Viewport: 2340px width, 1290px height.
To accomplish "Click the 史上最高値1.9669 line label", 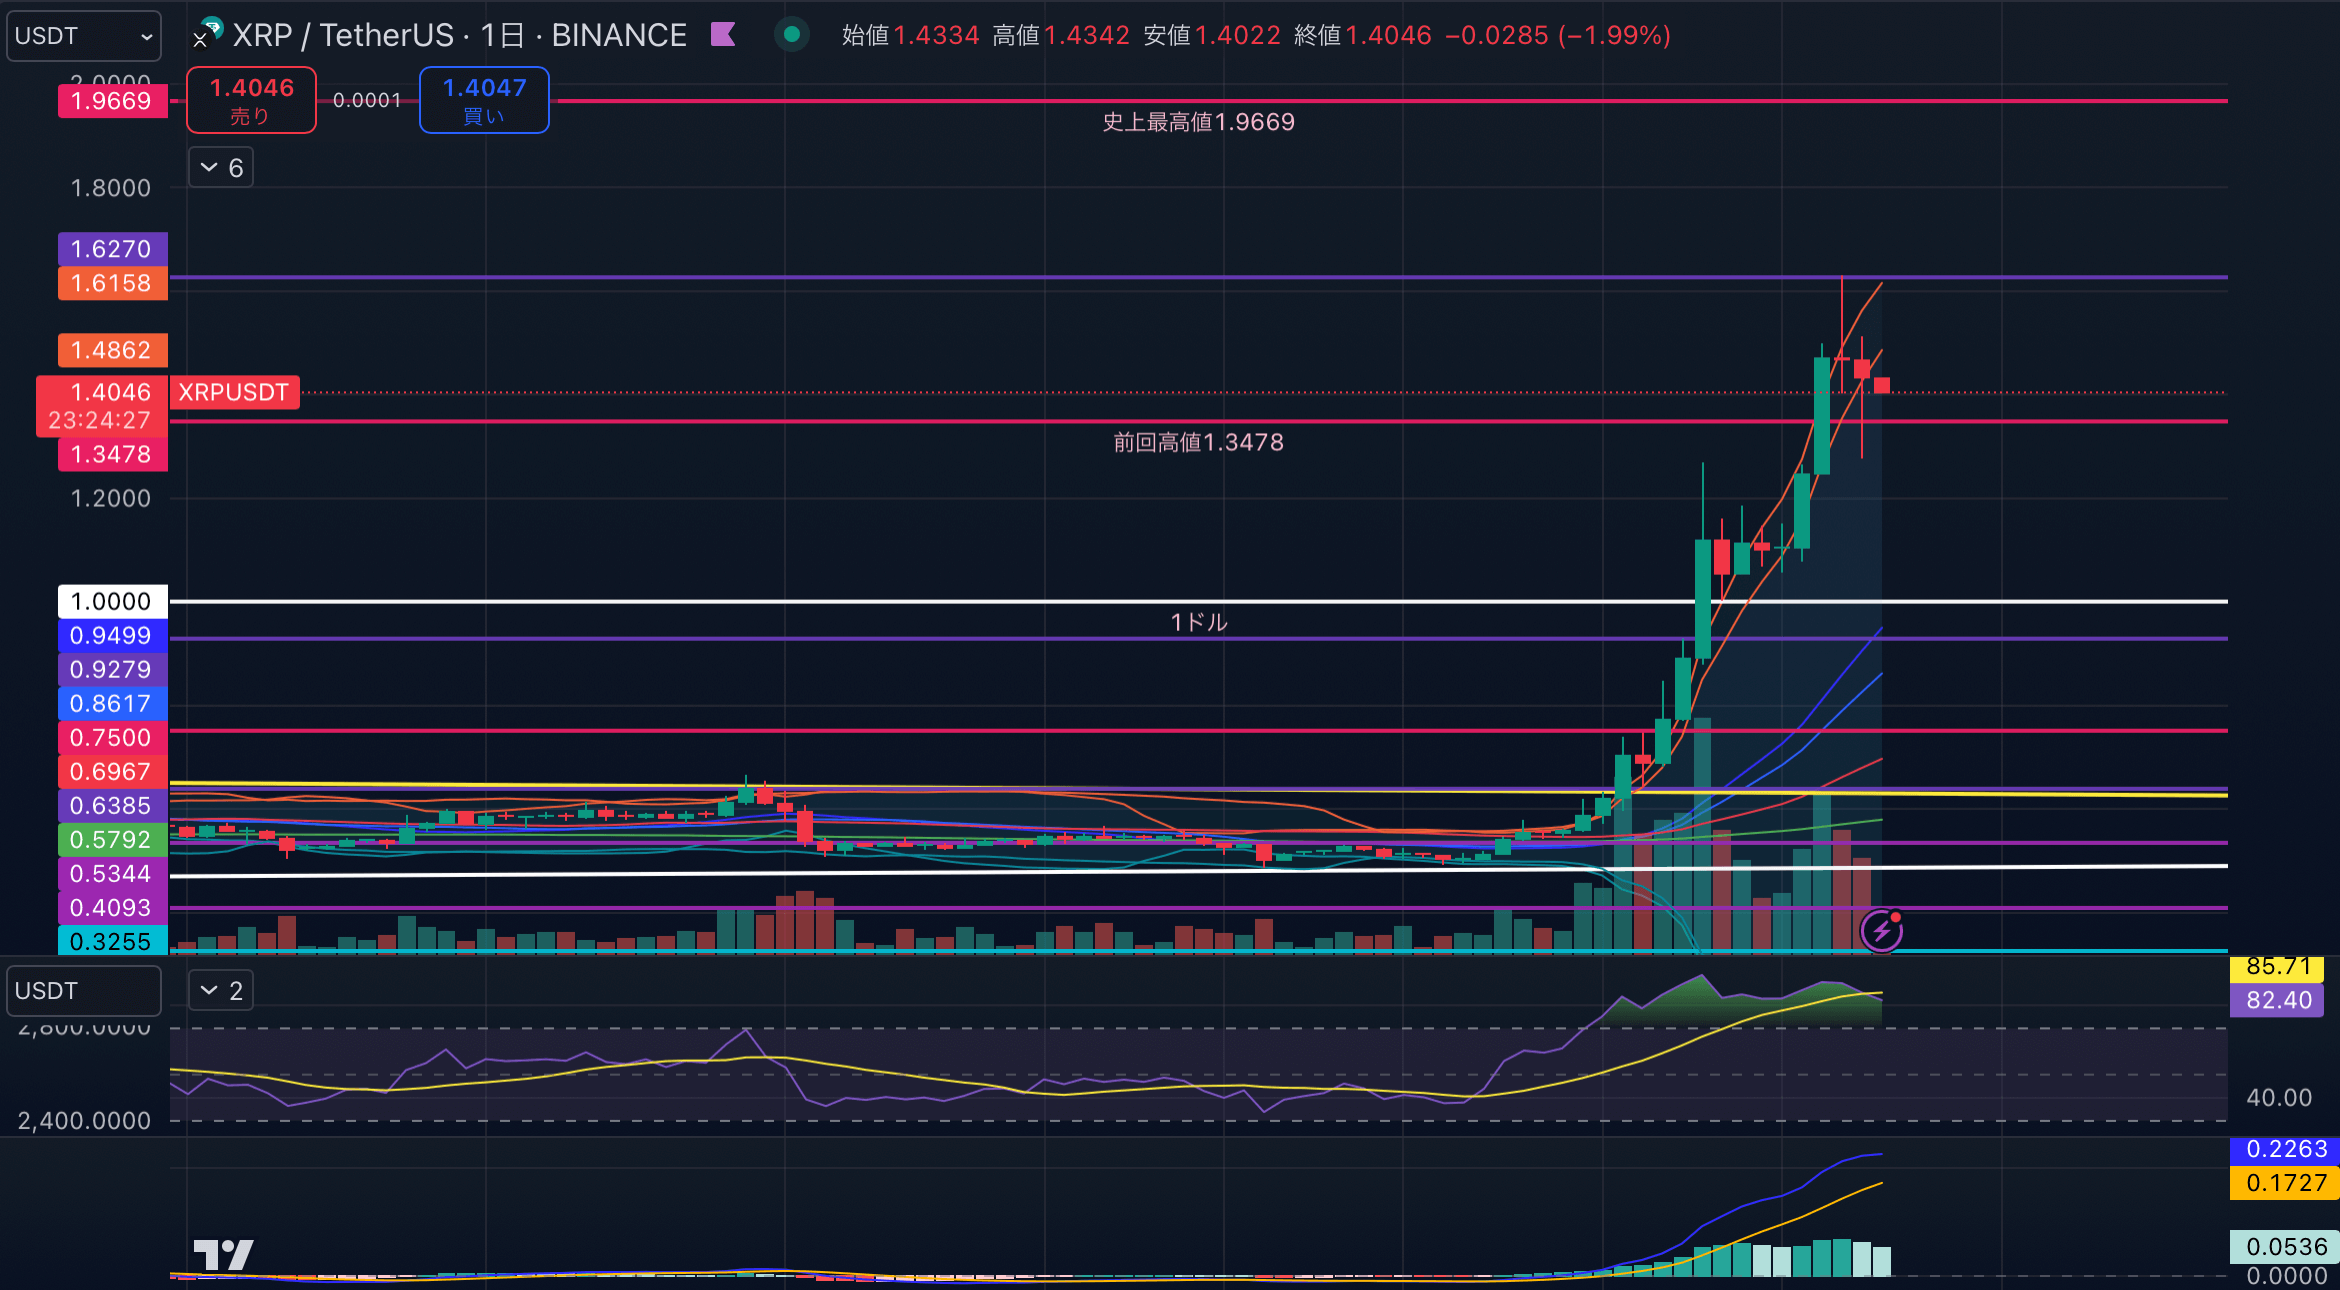I will tap(1198, 122).
